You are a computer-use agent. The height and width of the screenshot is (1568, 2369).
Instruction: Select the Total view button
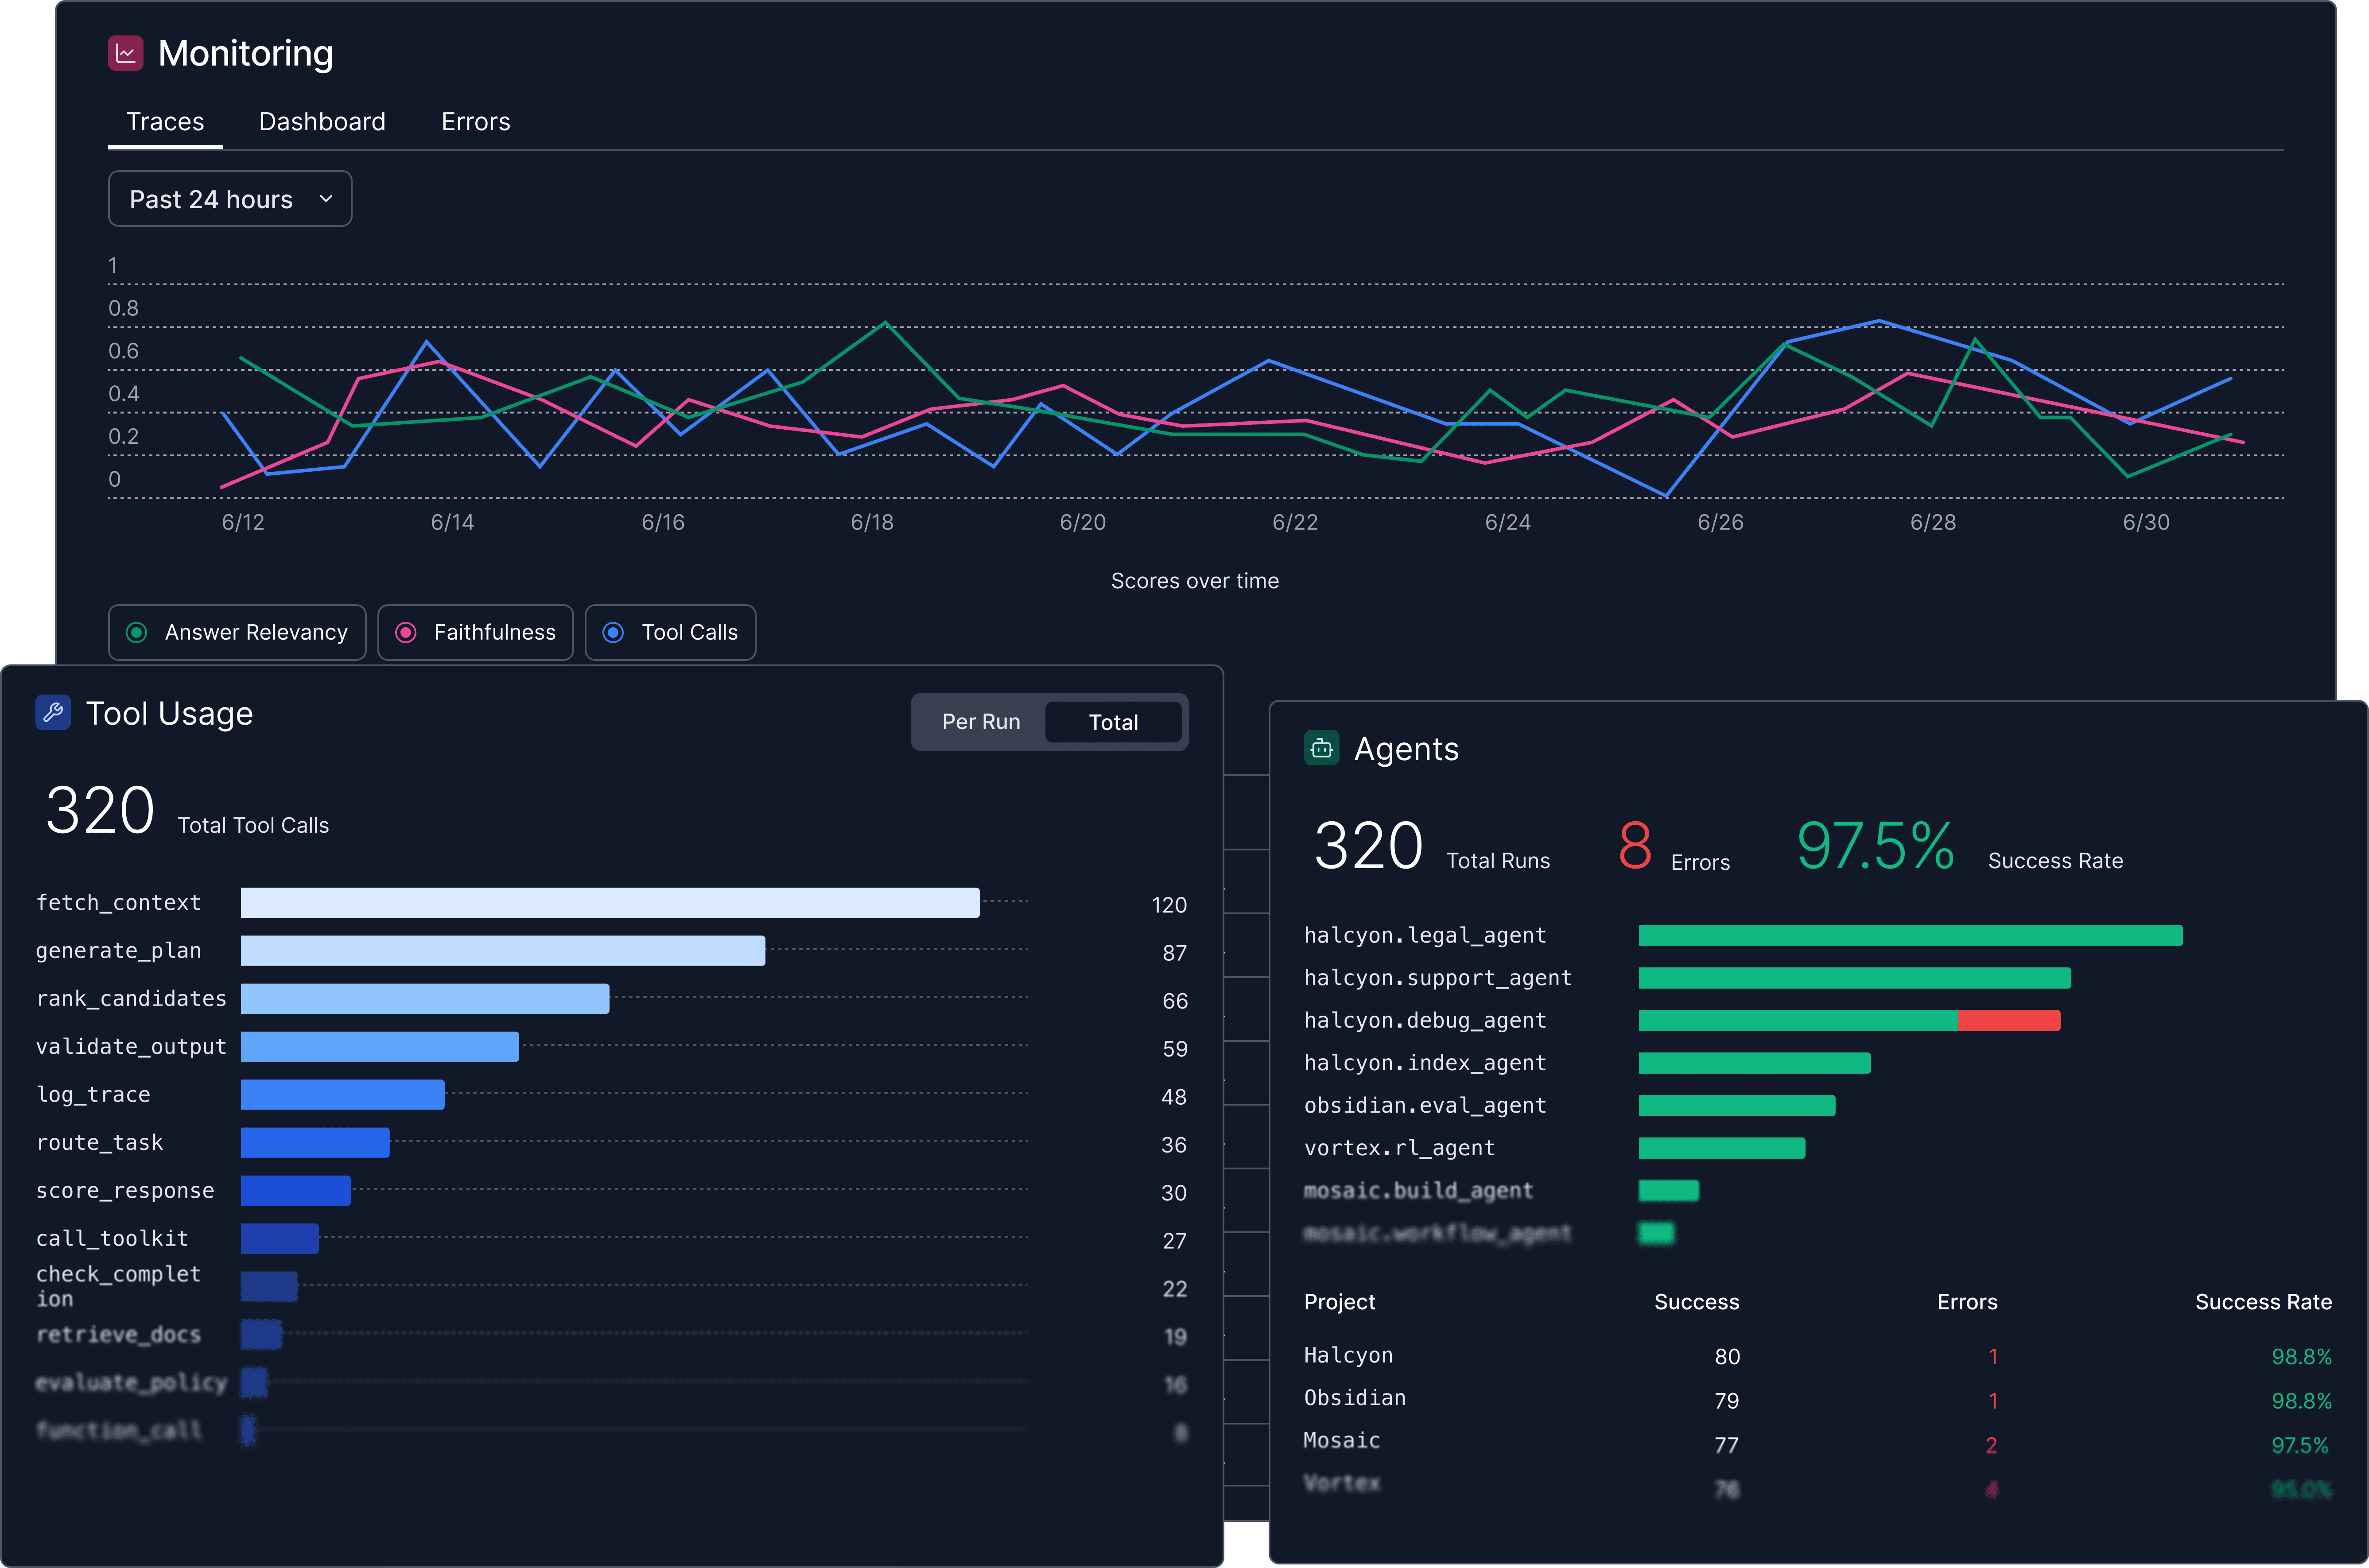pyautogui.click(x=1113, y=722)
